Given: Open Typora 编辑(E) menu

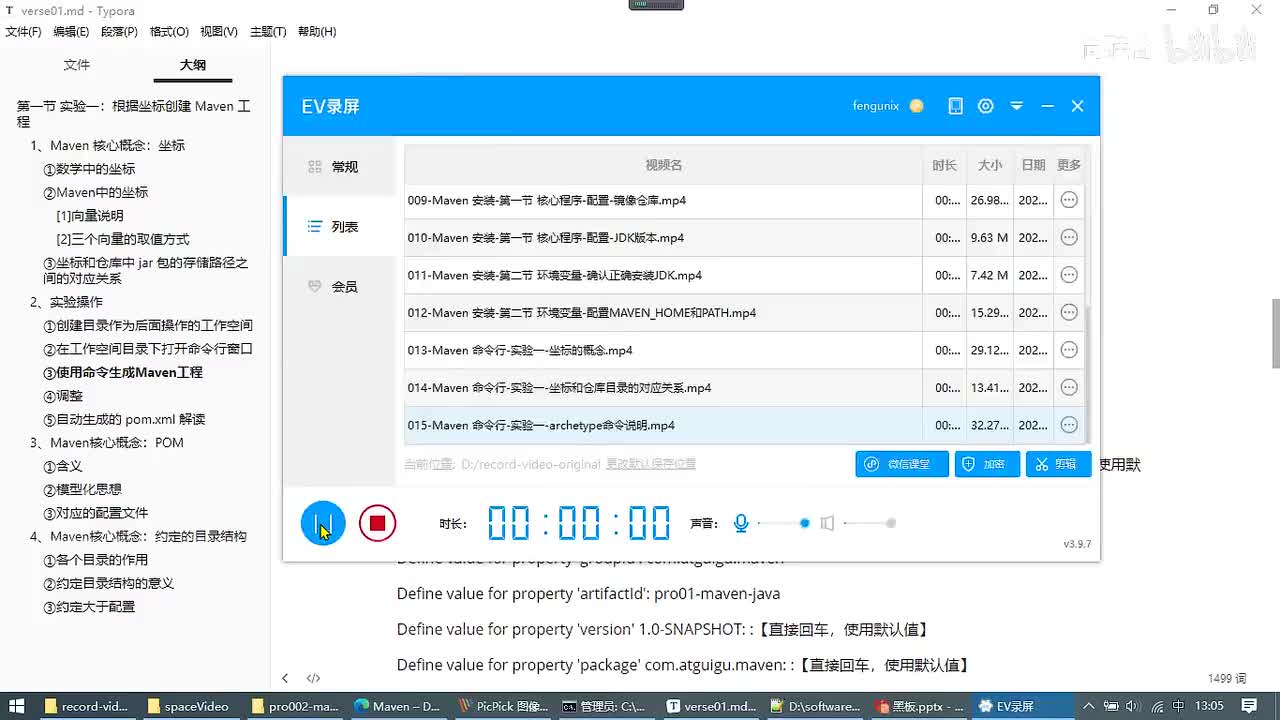Looking at the screenshot, I should 71,32.
